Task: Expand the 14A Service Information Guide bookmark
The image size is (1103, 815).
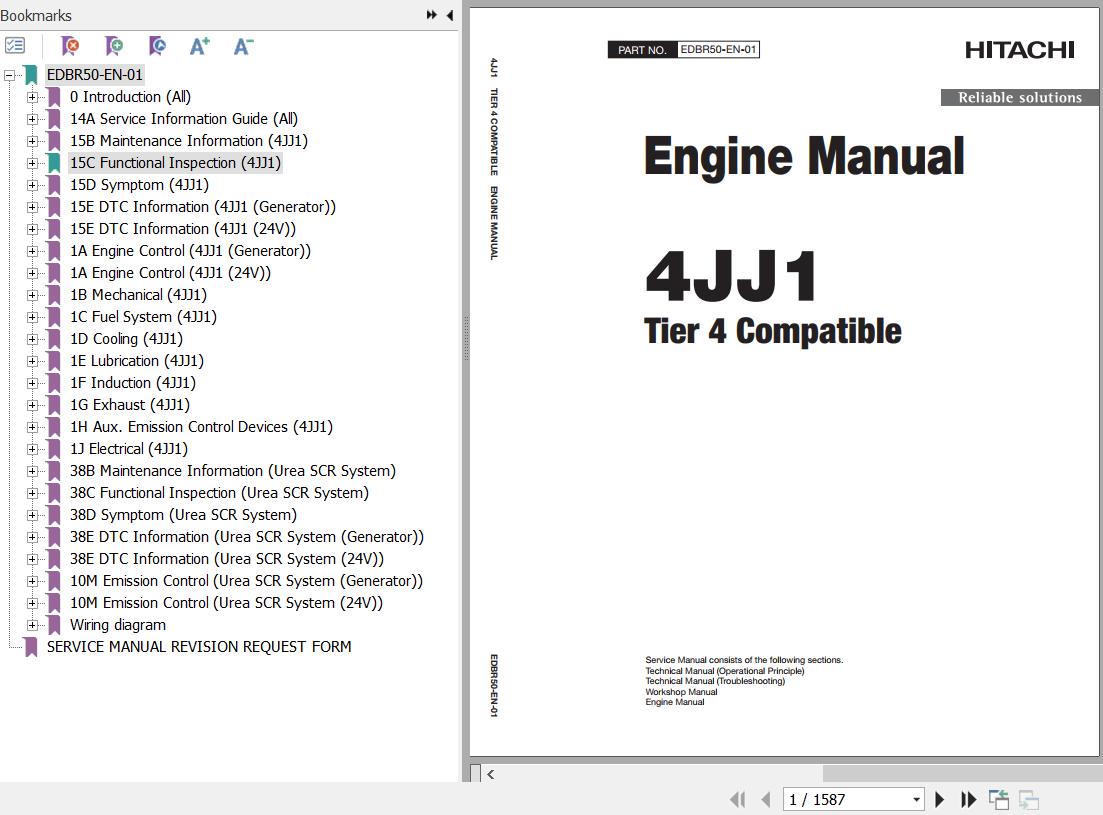Action: pyautogui.click(x=32, y=120)
